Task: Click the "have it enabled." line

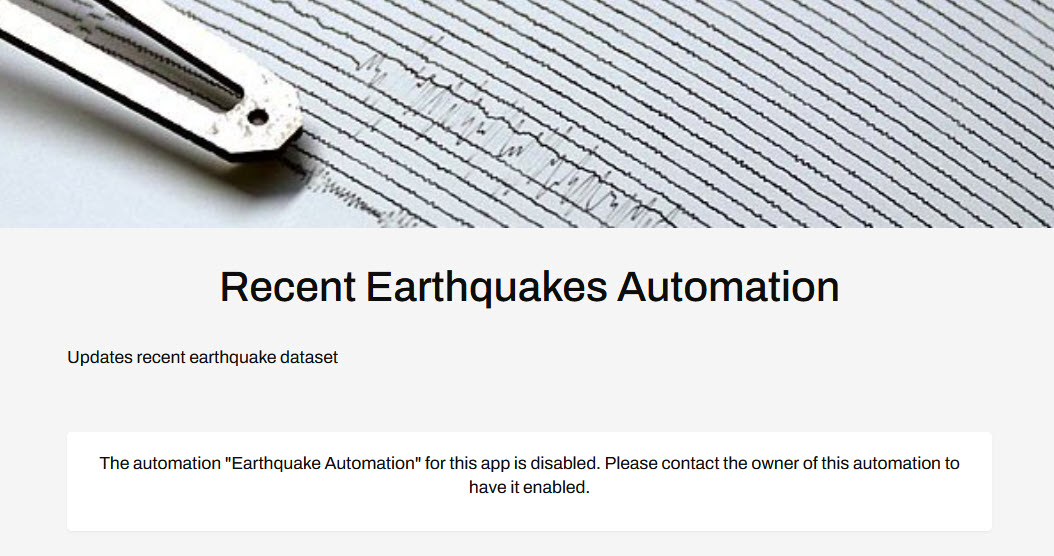Action: click(x=528, y=488)
